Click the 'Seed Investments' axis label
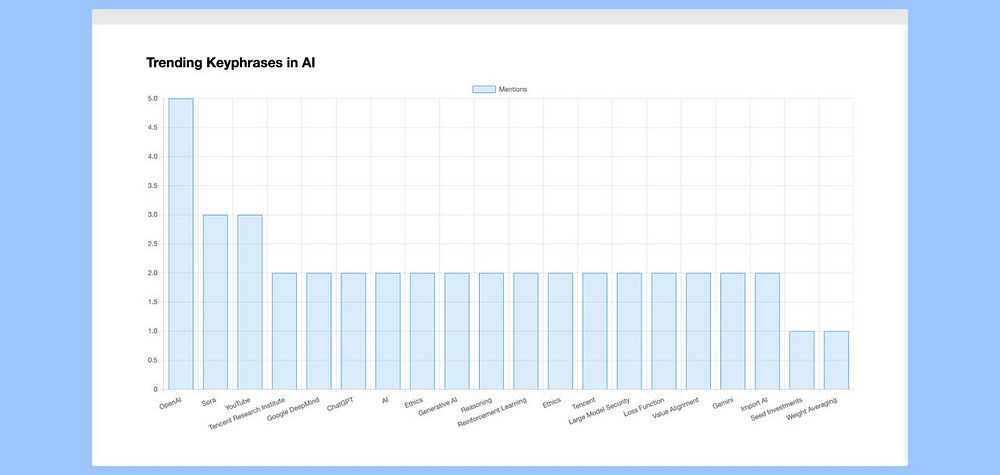1000x475 pixels. [777, 408]
